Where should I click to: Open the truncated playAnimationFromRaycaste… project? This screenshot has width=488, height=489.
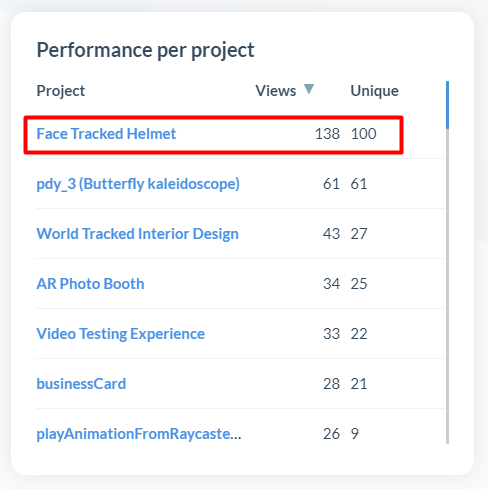coord(139,434)
